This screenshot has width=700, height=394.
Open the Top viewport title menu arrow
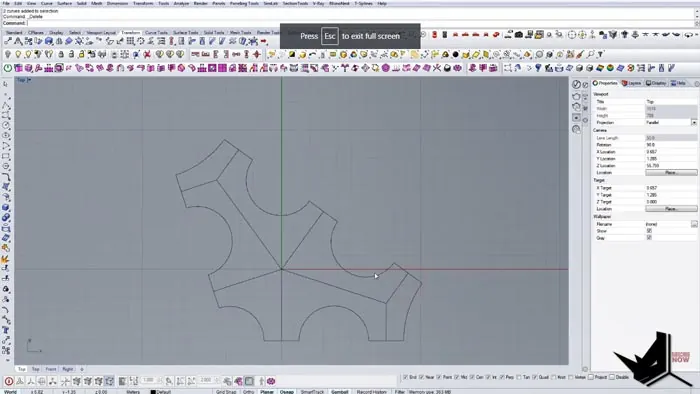(x=29, y=80)
